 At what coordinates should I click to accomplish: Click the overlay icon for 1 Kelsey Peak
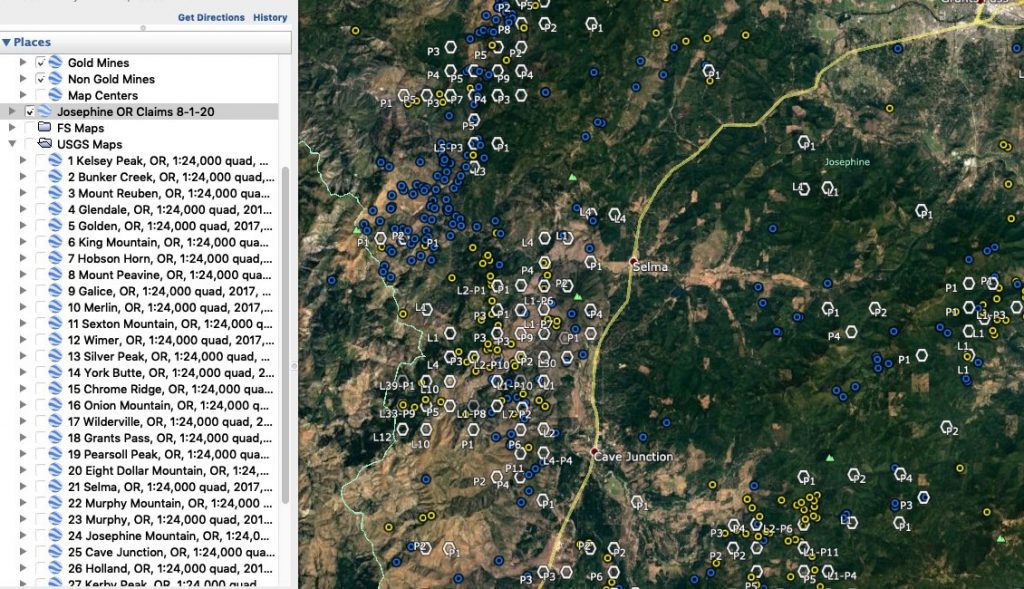coord(56,161)
